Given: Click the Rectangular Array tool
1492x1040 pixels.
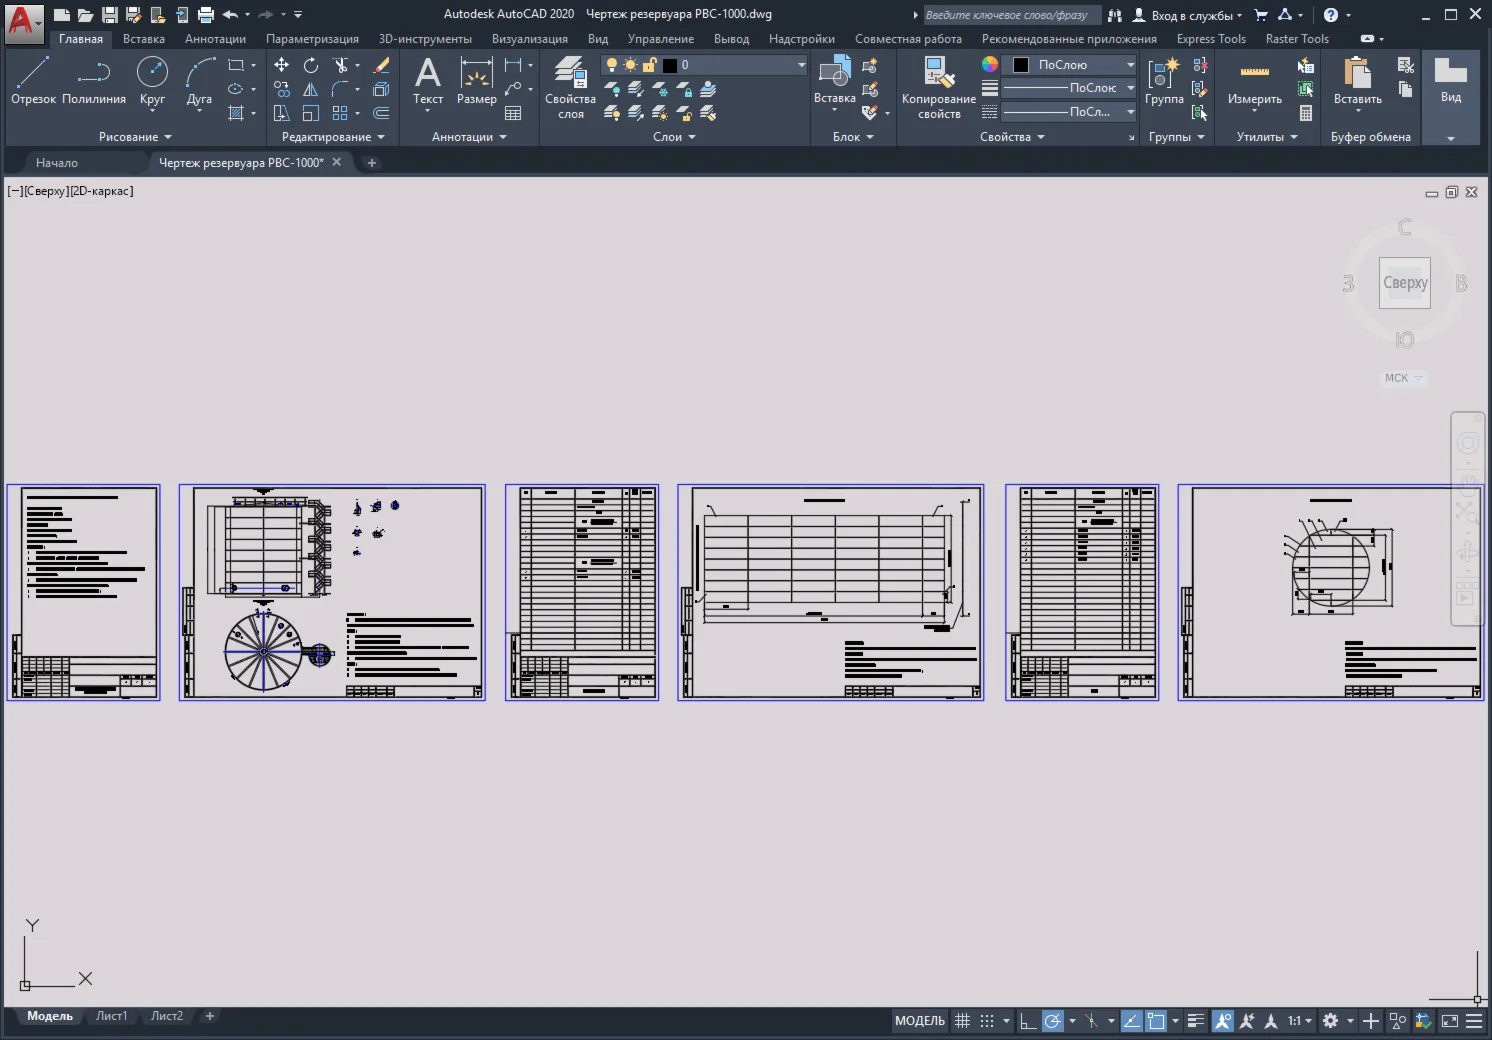Looking at the screenshot, I should (340, 113).
